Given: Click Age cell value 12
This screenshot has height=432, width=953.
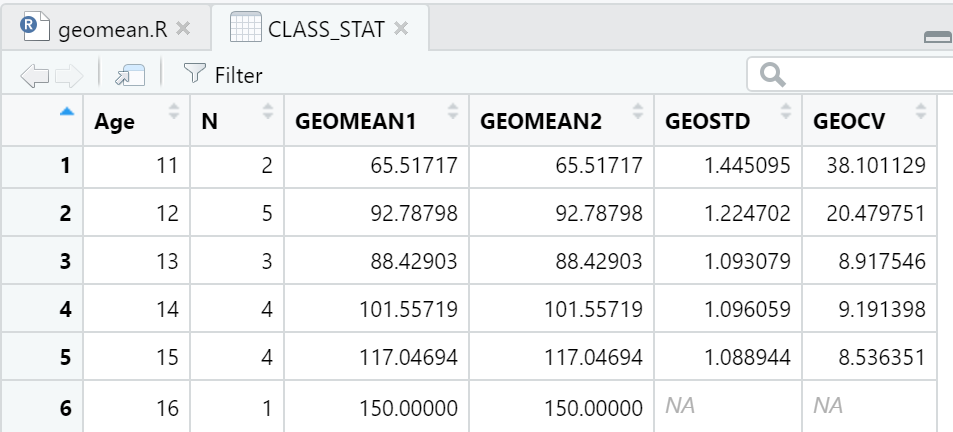Looking at the screenshot, I should click(136, 213).
